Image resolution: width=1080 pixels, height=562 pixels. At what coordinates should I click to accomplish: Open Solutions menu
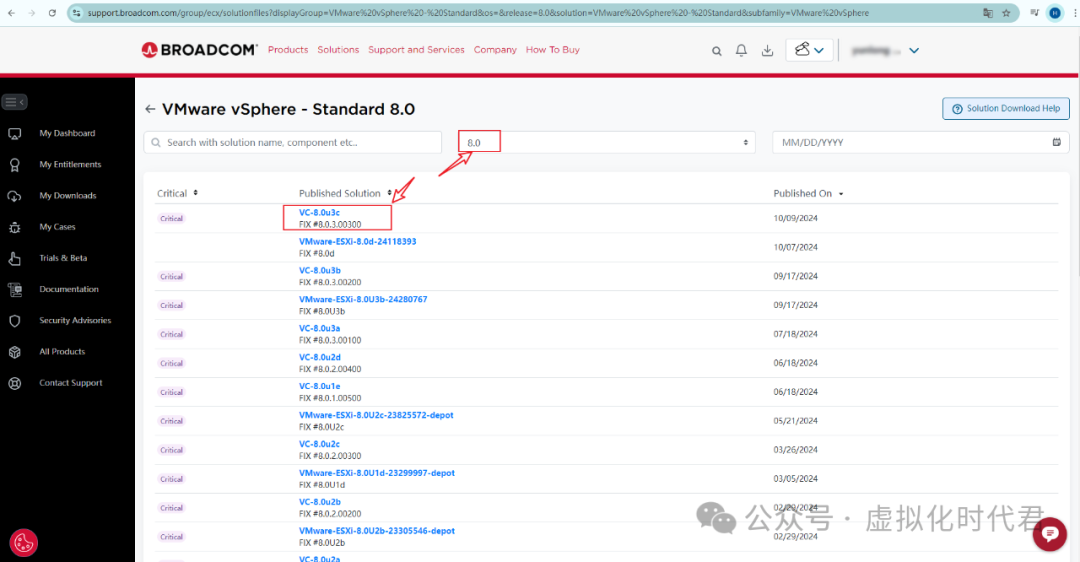click(338, 50)
